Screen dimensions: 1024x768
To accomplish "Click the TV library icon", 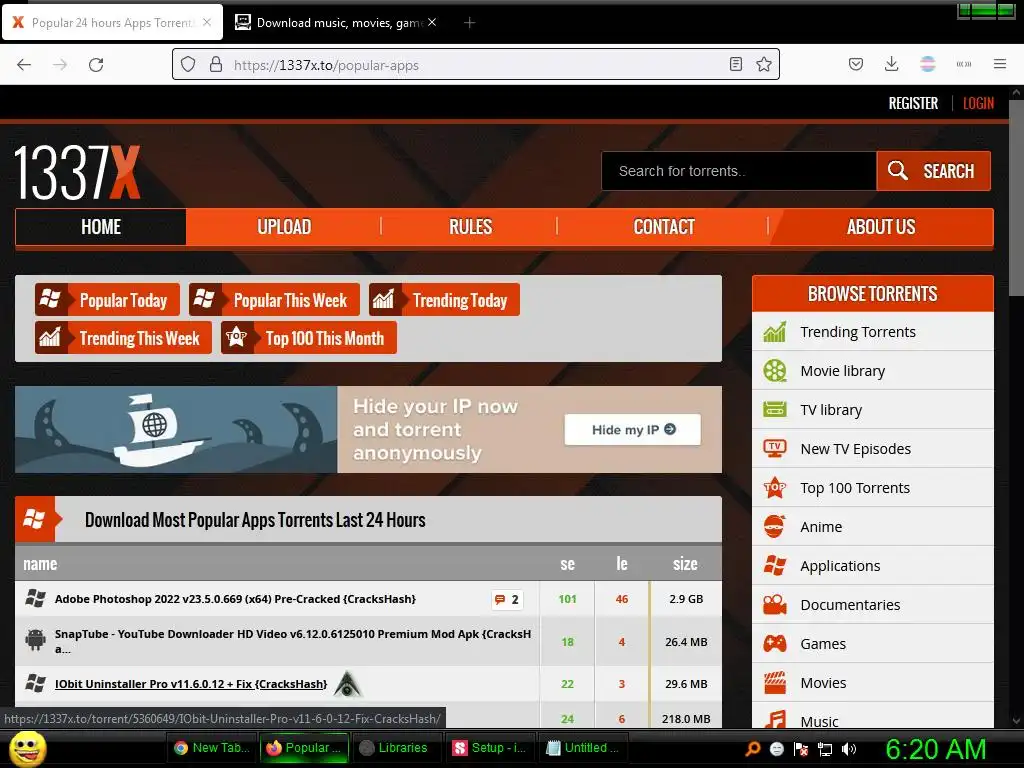I will (x=775, y=409).
